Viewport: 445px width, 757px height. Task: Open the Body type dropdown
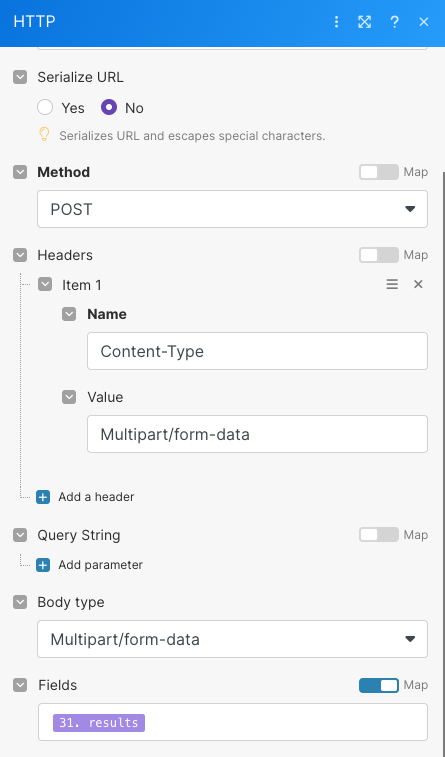coord(233,639)
